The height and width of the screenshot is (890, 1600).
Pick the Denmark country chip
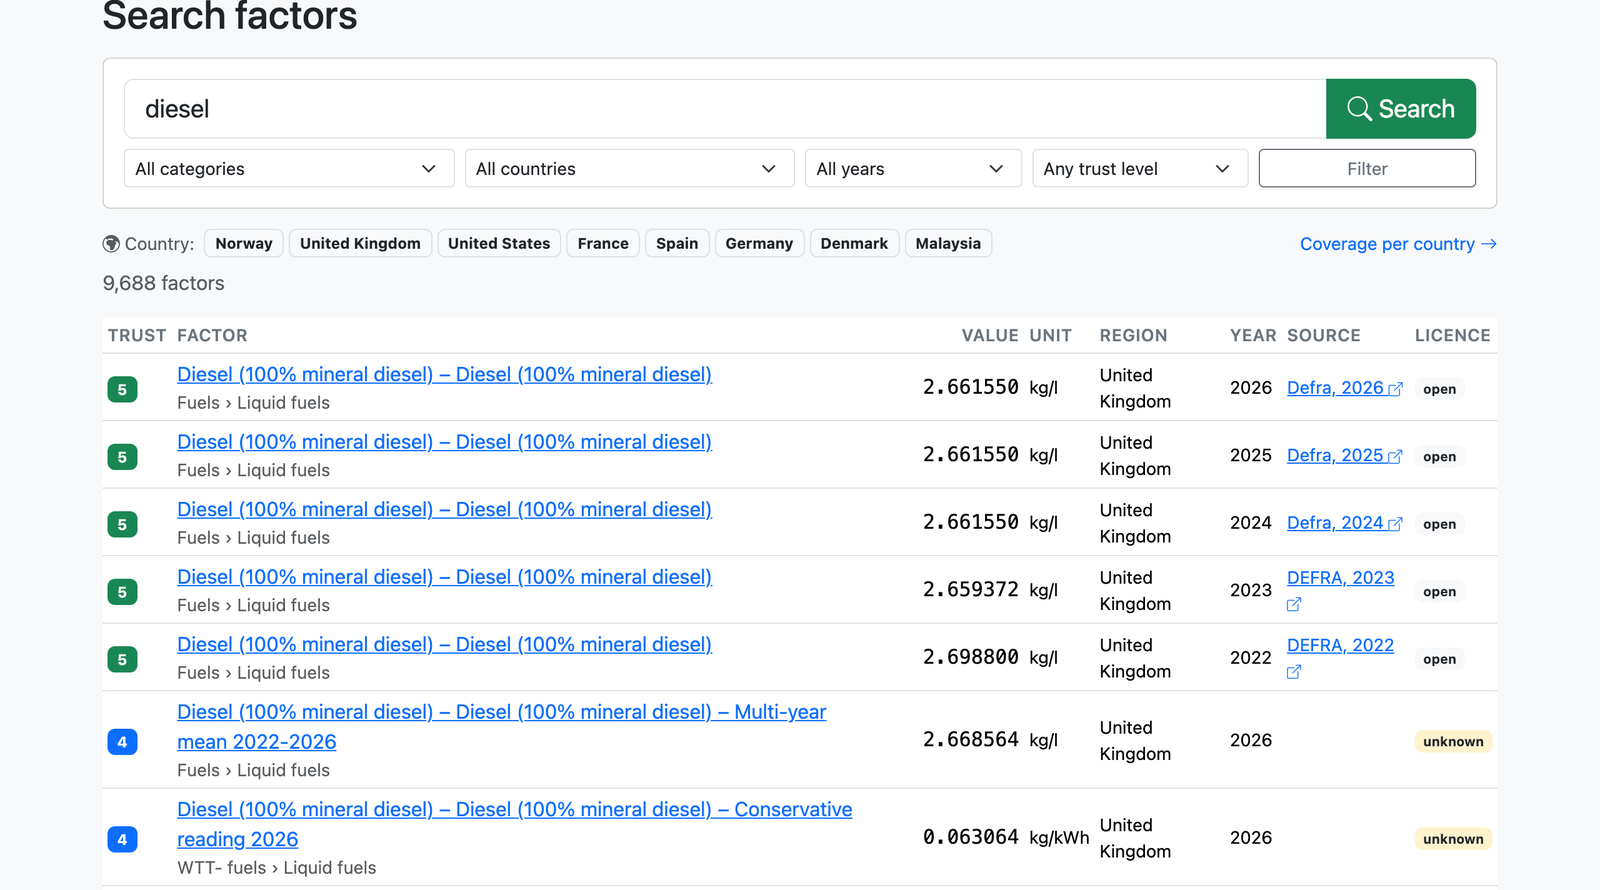pyautogui.click(x=854, y=244)
